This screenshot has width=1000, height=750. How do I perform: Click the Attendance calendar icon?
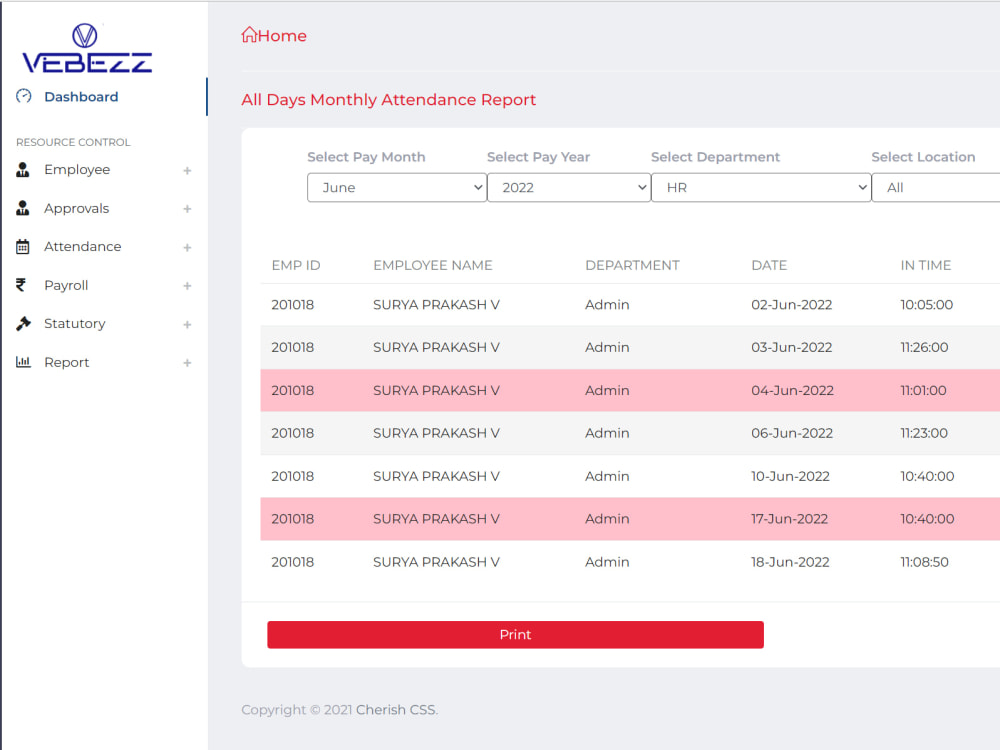pyautogui.click(x=23, y=247)
